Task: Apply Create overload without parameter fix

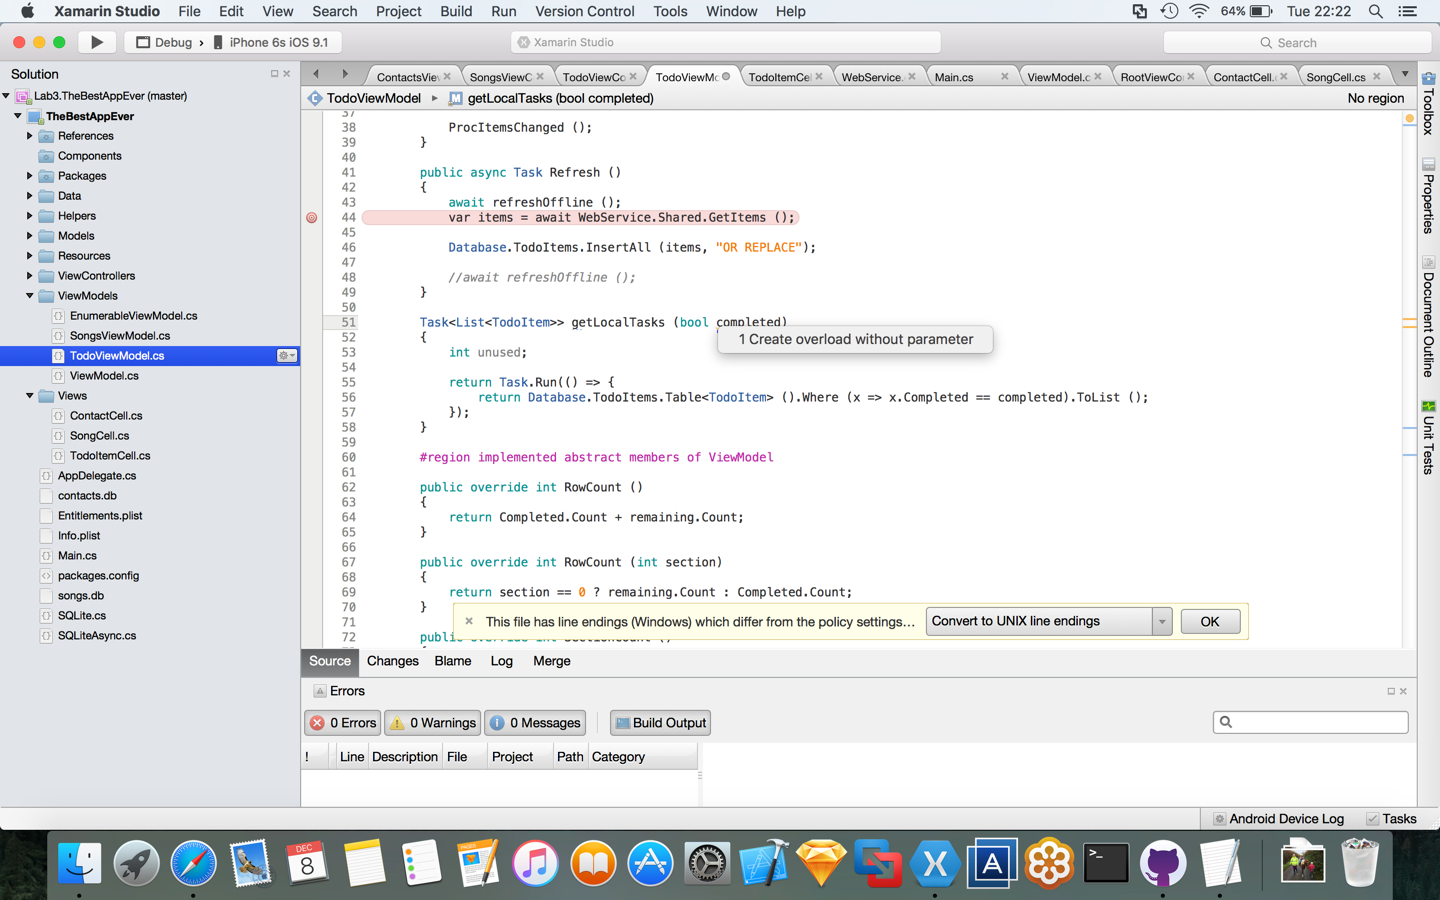Action: click(855, 339)
